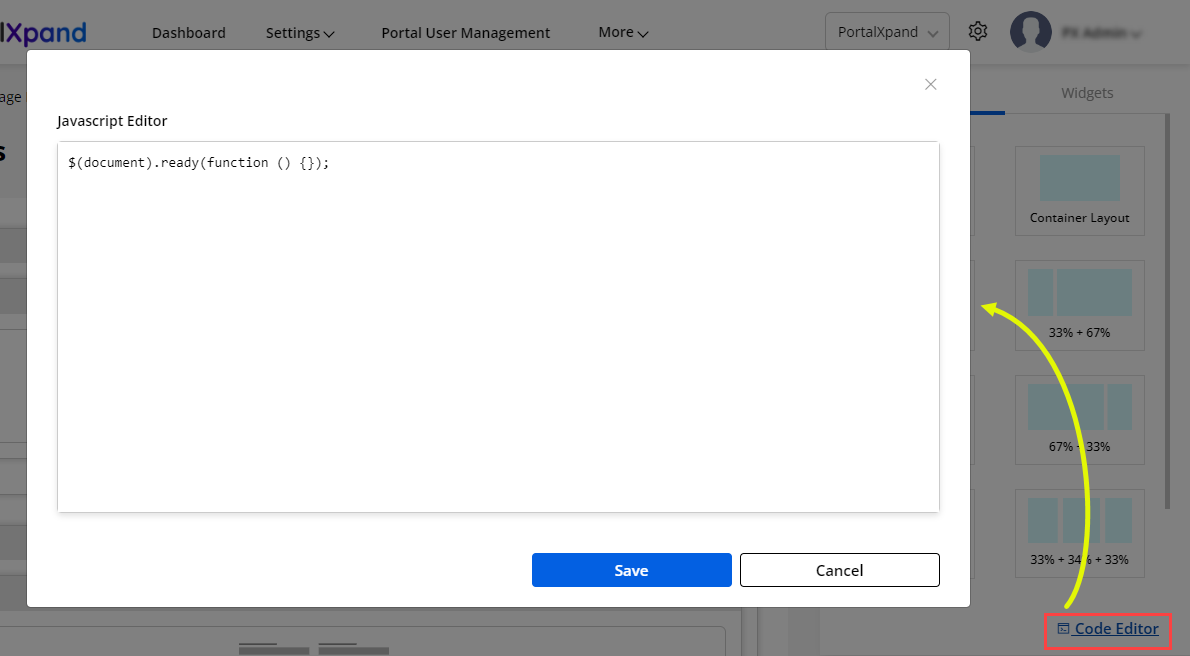Select the Container Layout widget

pos(1079,190)
